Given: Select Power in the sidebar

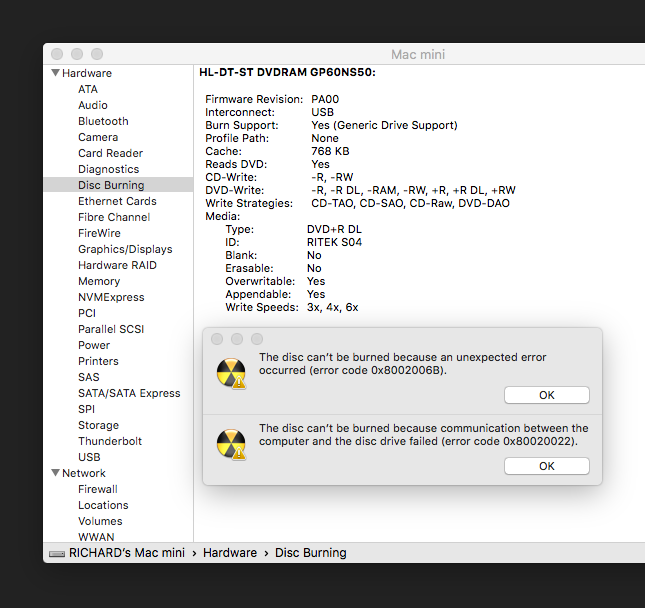Looking at the screenshot, I should click(x=94, y=346).
